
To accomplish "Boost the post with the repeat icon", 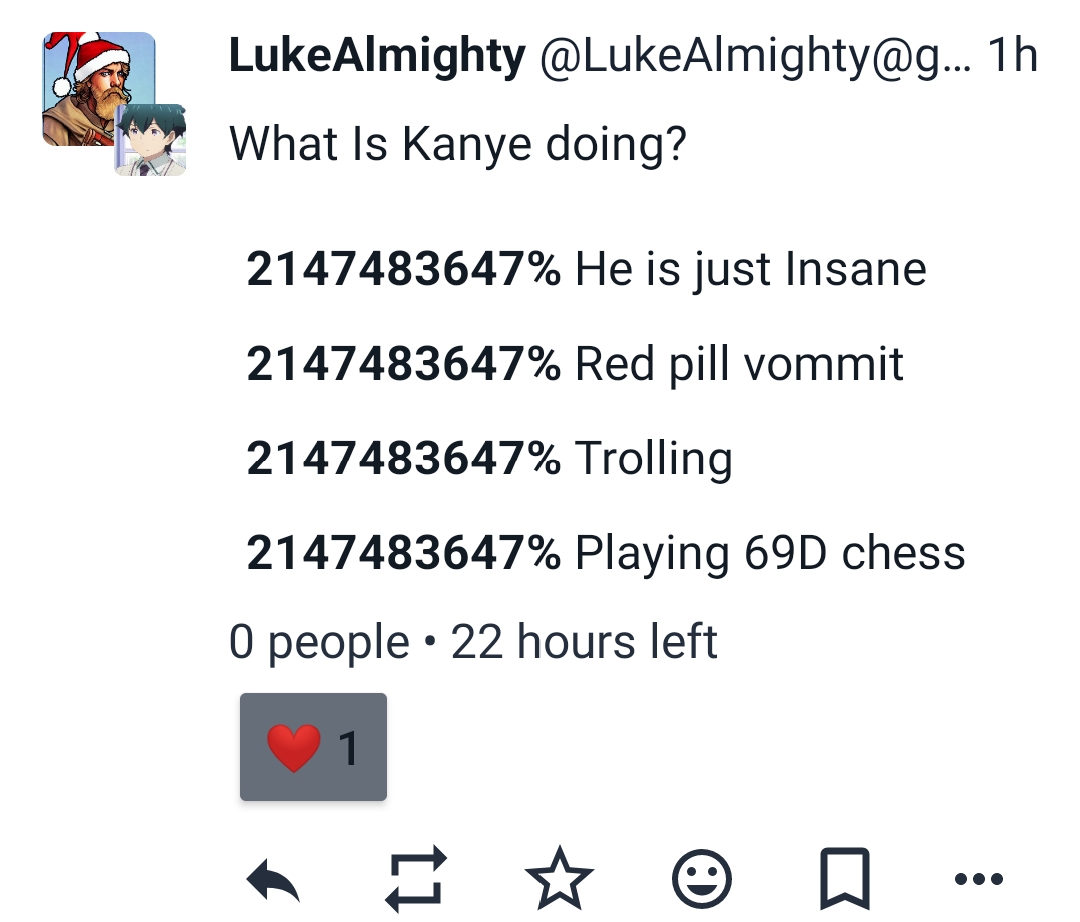I will tap(415, 881).
